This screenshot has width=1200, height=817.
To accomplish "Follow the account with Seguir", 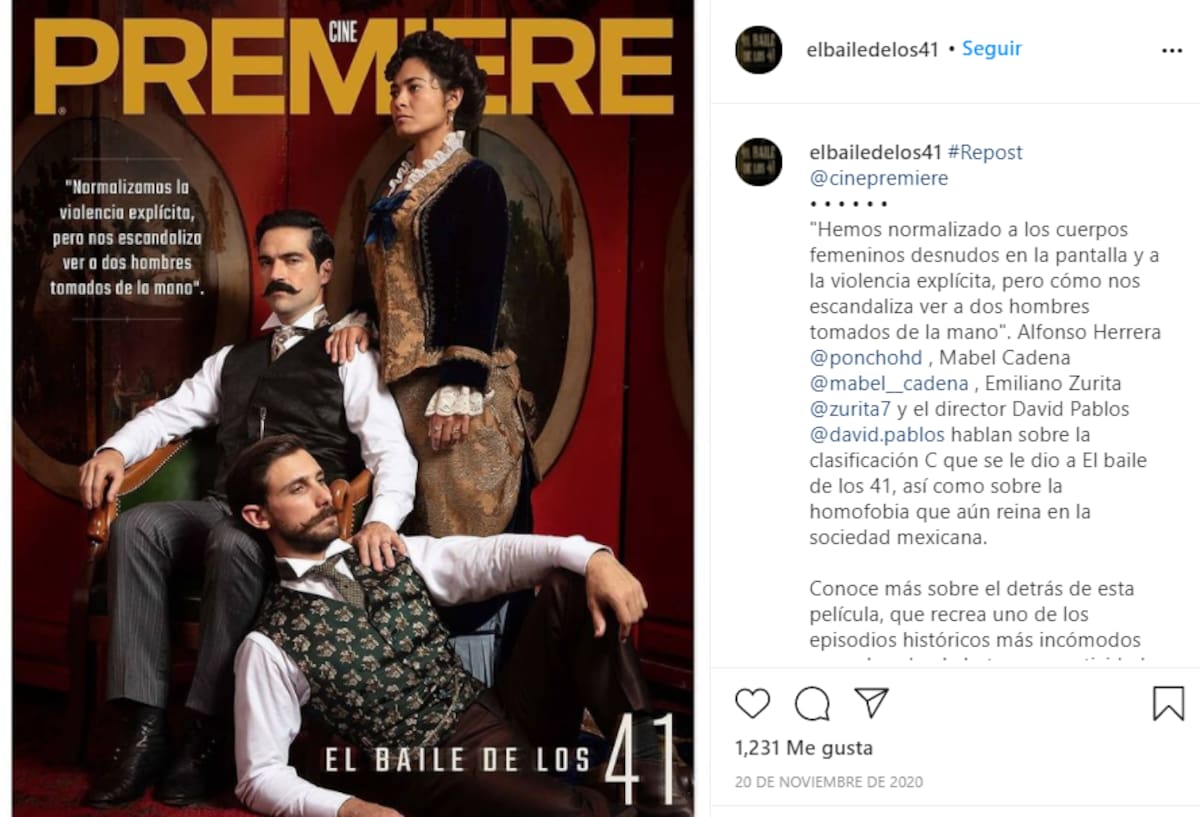I will tap(991, 49).
